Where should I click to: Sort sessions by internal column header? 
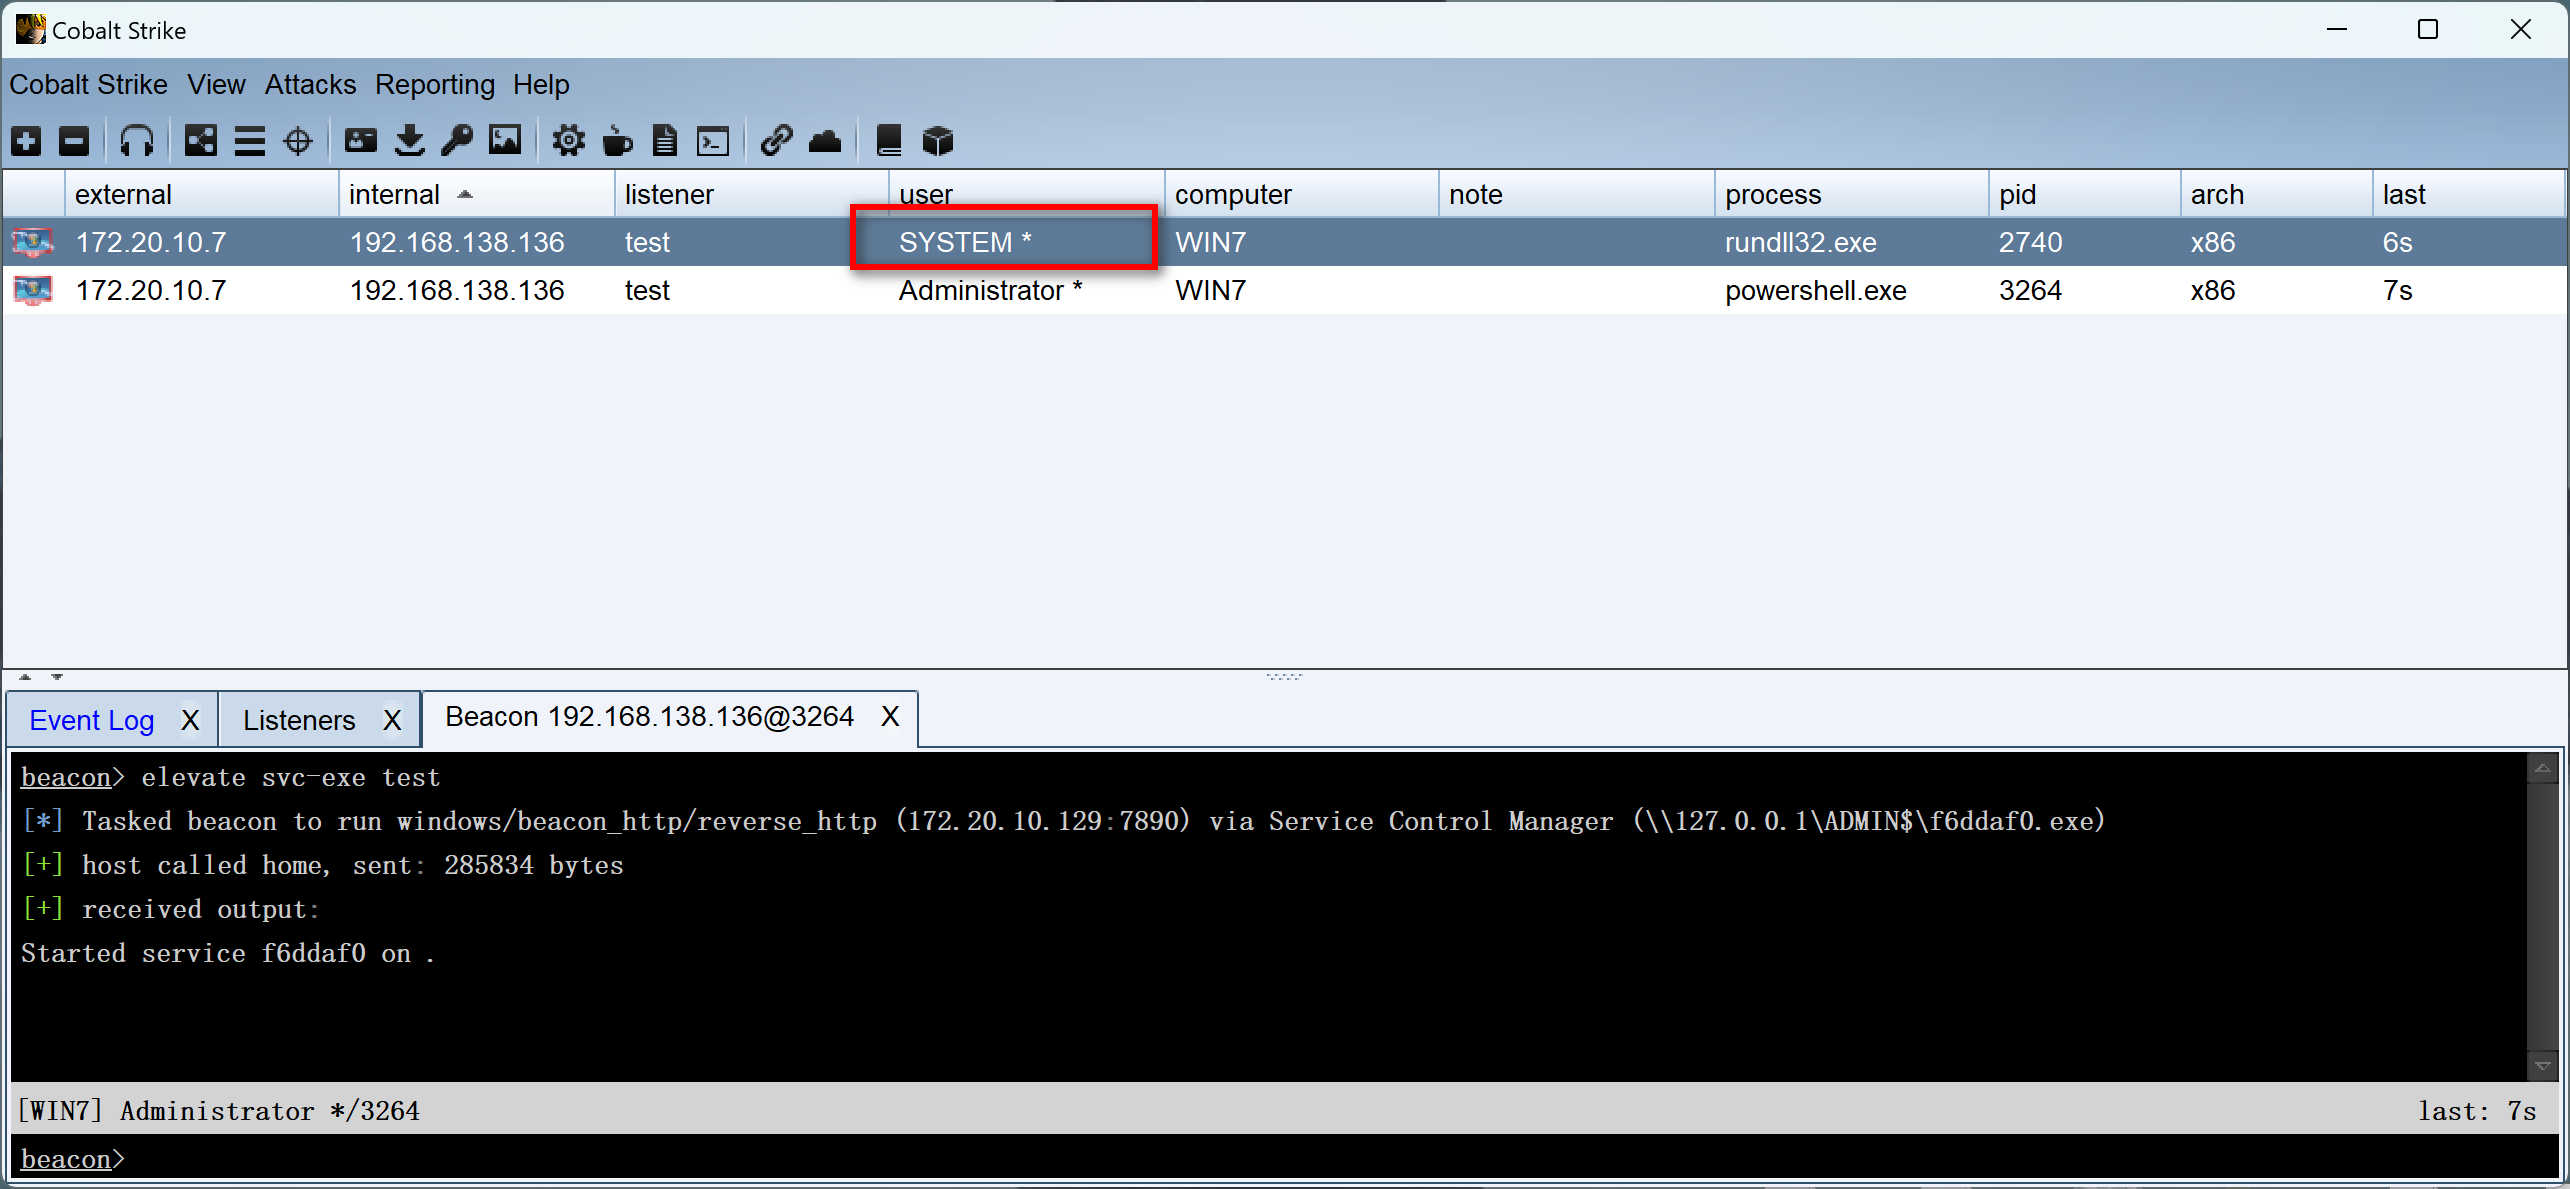click(395, 194)
